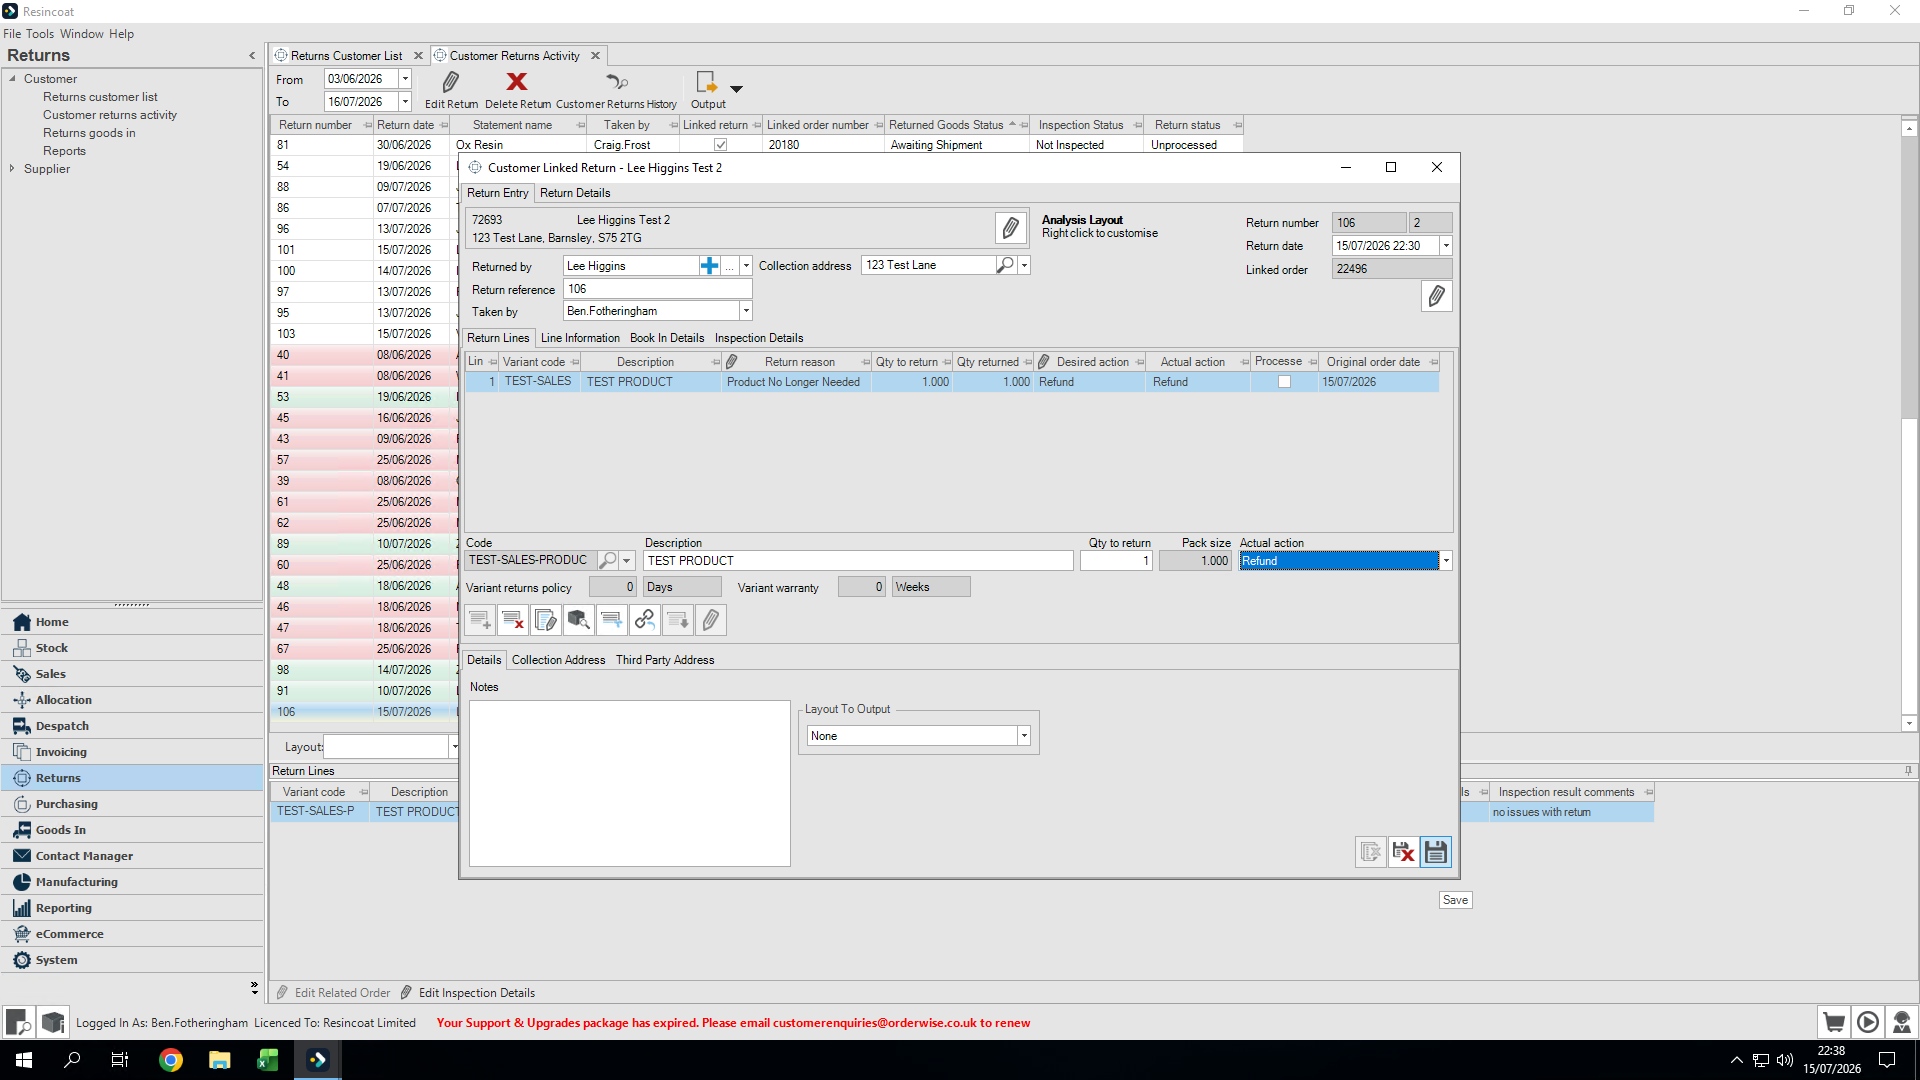Click the cancel save red X disk icon

click(1403, 852)
